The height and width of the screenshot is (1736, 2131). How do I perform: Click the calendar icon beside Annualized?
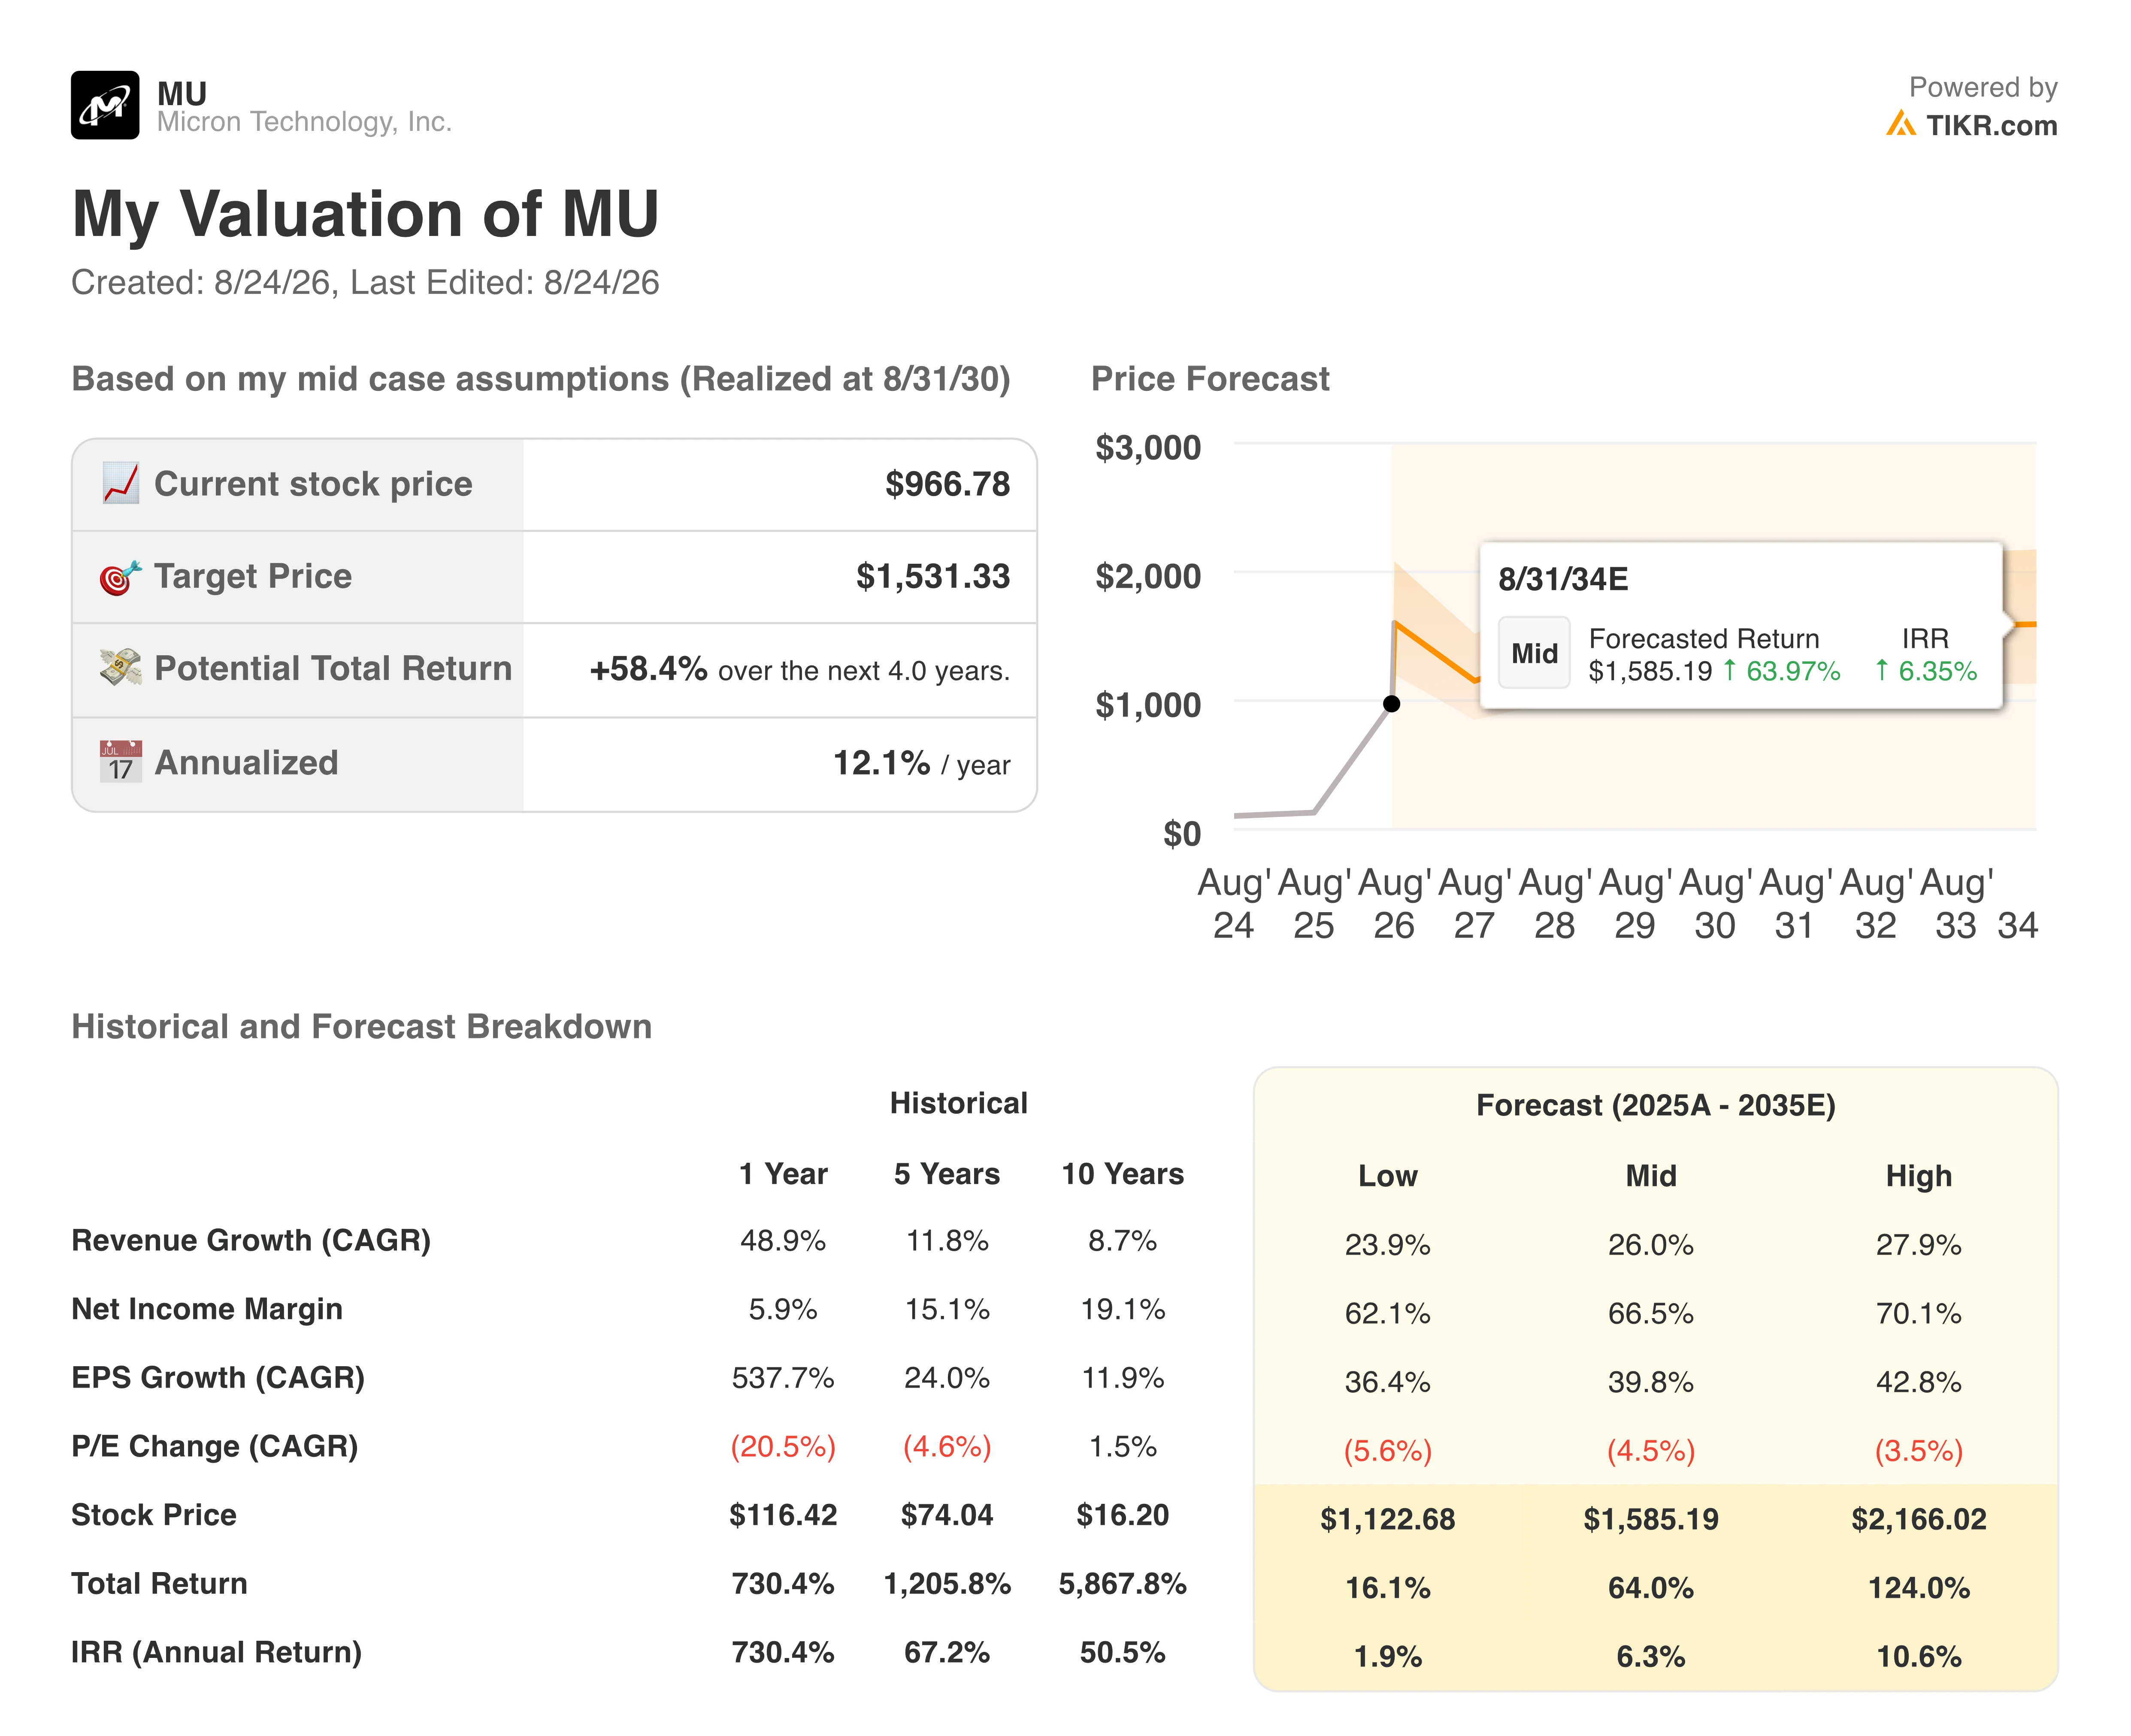[x=121, y=762]
